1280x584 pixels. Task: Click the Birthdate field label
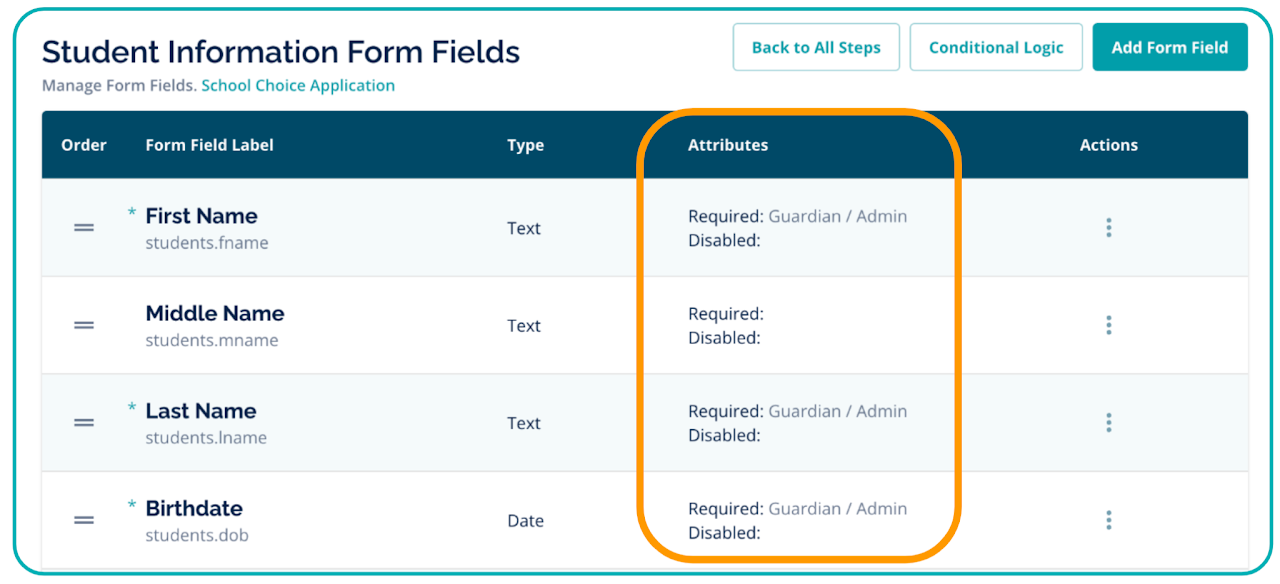tap(194, 508)
